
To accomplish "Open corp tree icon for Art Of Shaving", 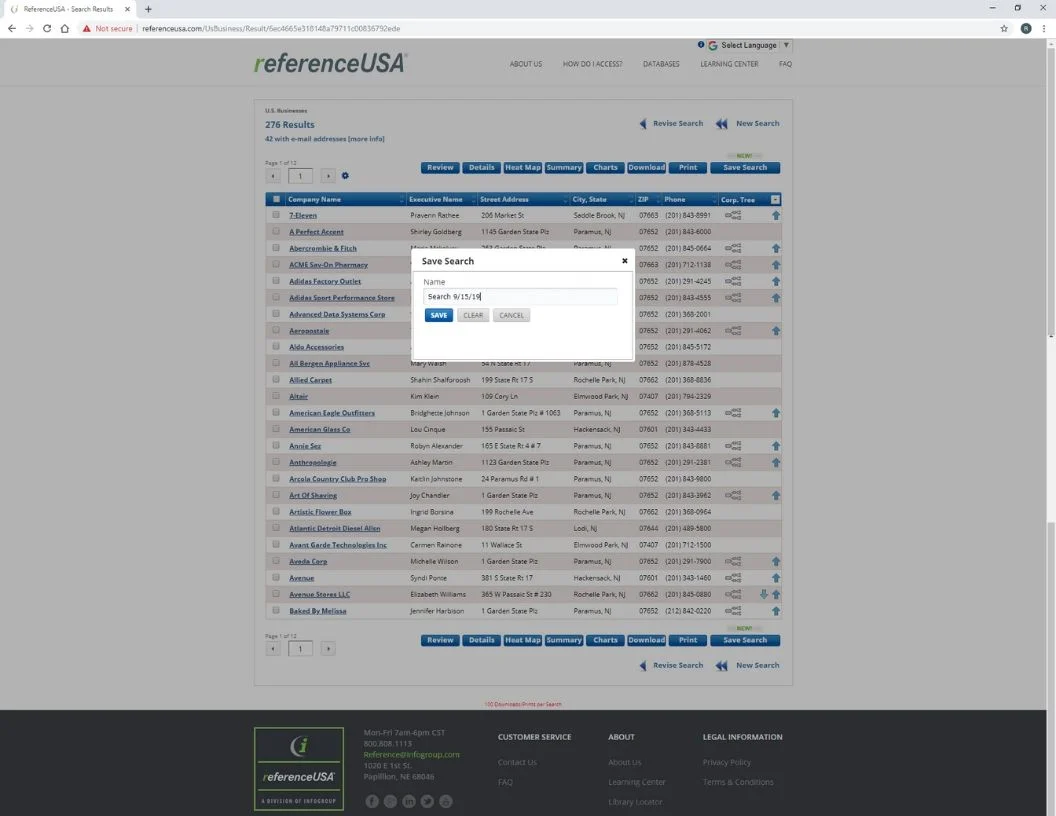I will (733, 496).
